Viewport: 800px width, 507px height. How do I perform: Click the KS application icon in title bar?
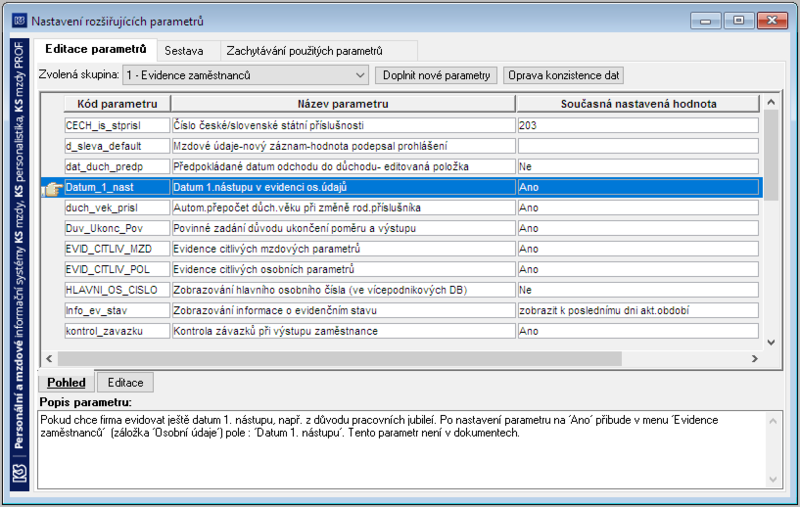pyautogui.click(x=19, y=20)
